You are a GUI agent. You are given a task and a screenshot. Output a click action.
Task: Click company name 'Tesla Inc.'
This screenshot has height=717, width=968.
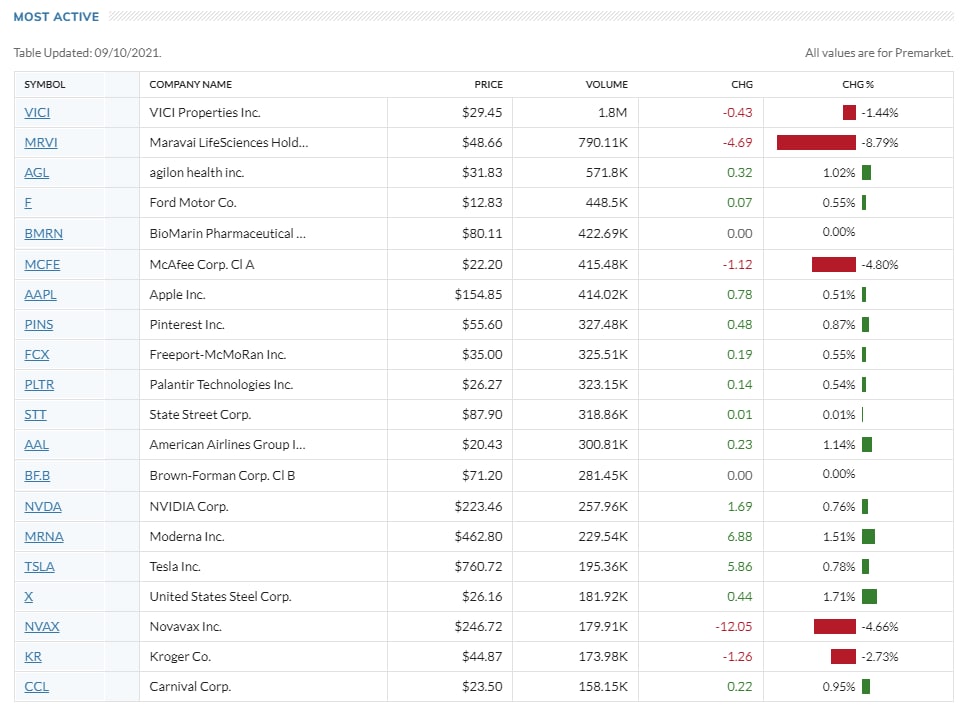point(175,566)
